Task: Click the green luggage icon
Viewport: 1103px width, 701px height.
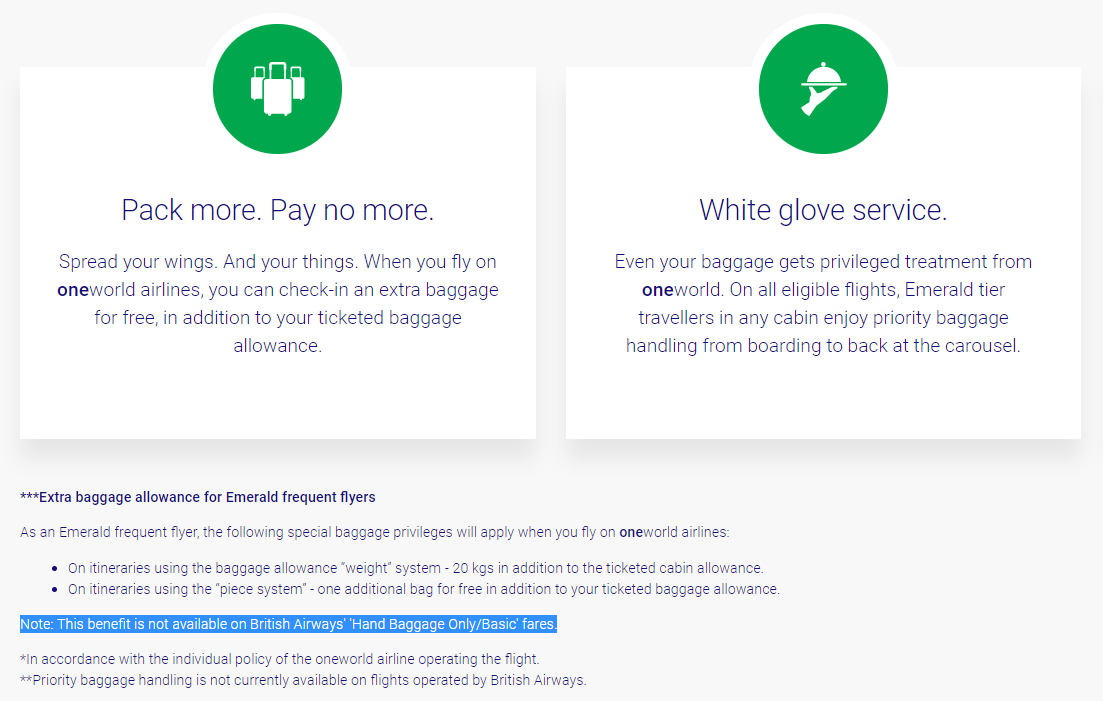Action: pos(277,89)
